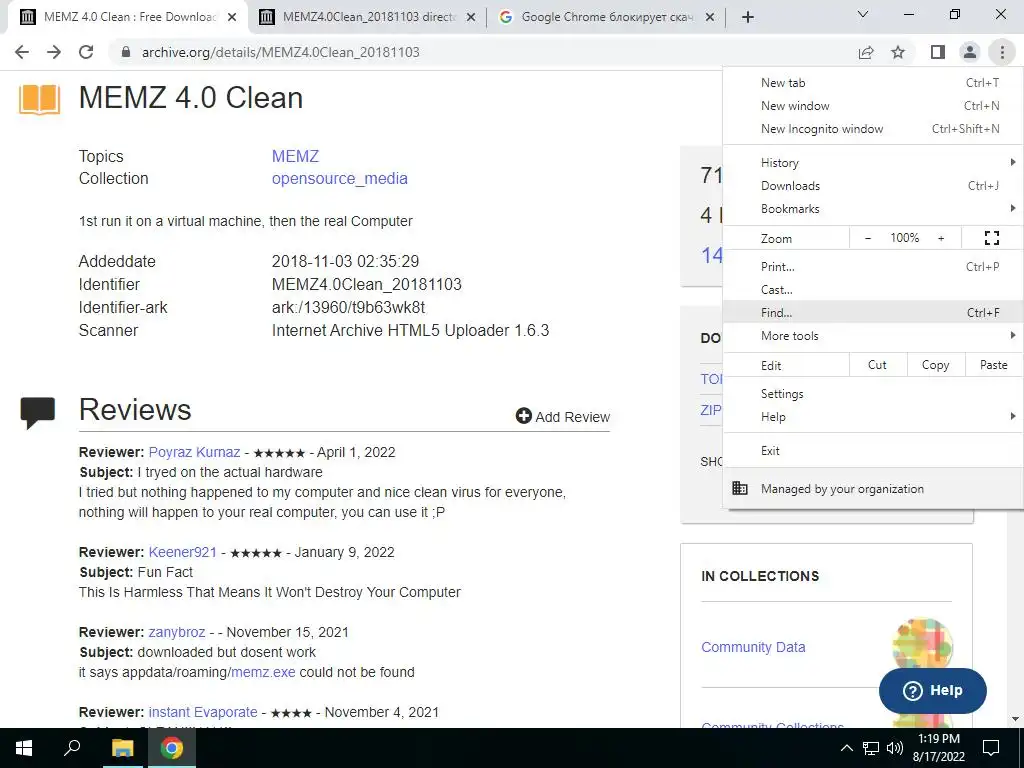Open the Community Data collection link
Viewport: 1024px width, 768px height.
[x=753, y=647]
